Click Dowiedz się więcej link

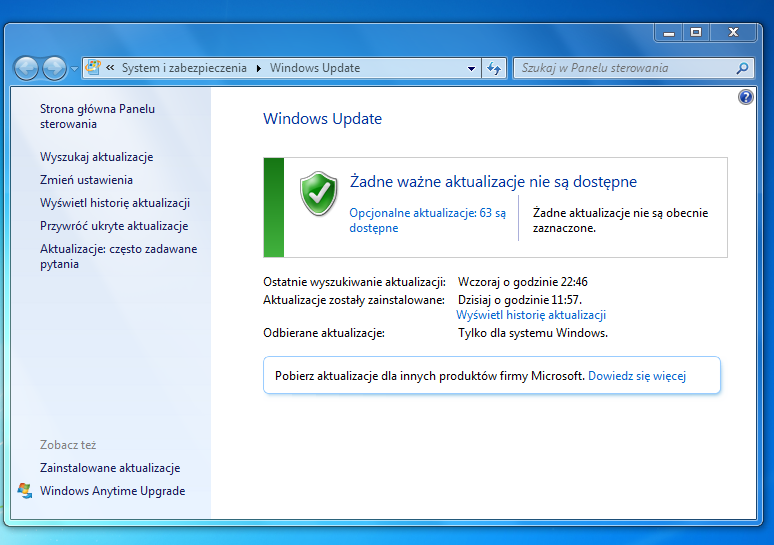click(x=637, y=376)
